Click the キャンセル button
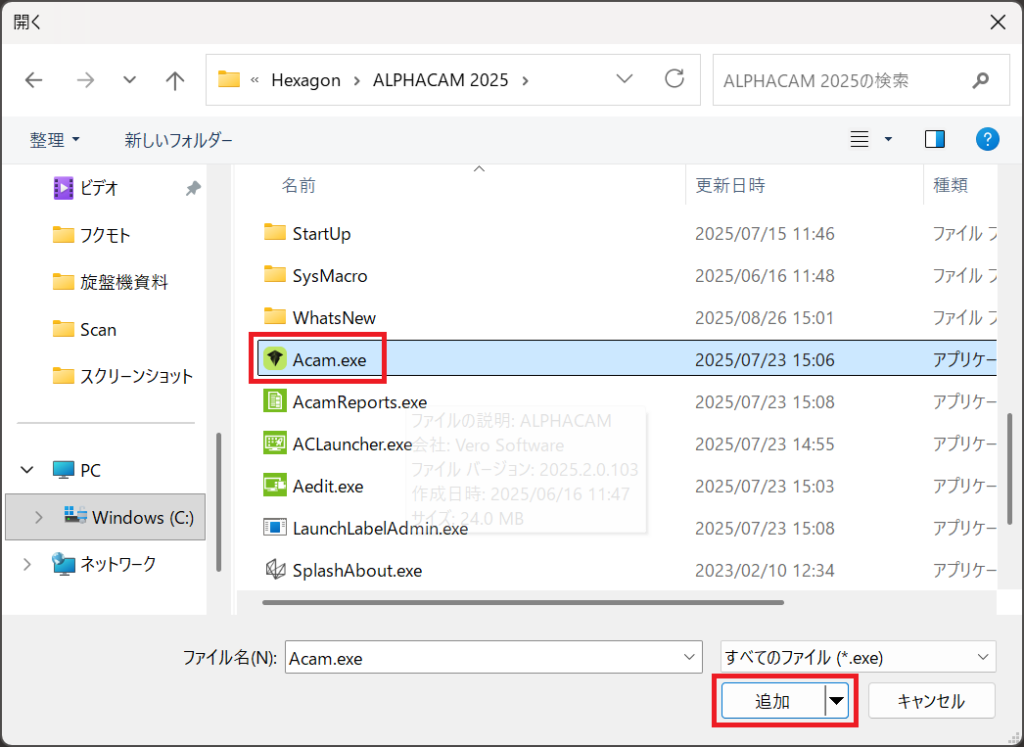1024x747 pixels. (x=931, y=702)
